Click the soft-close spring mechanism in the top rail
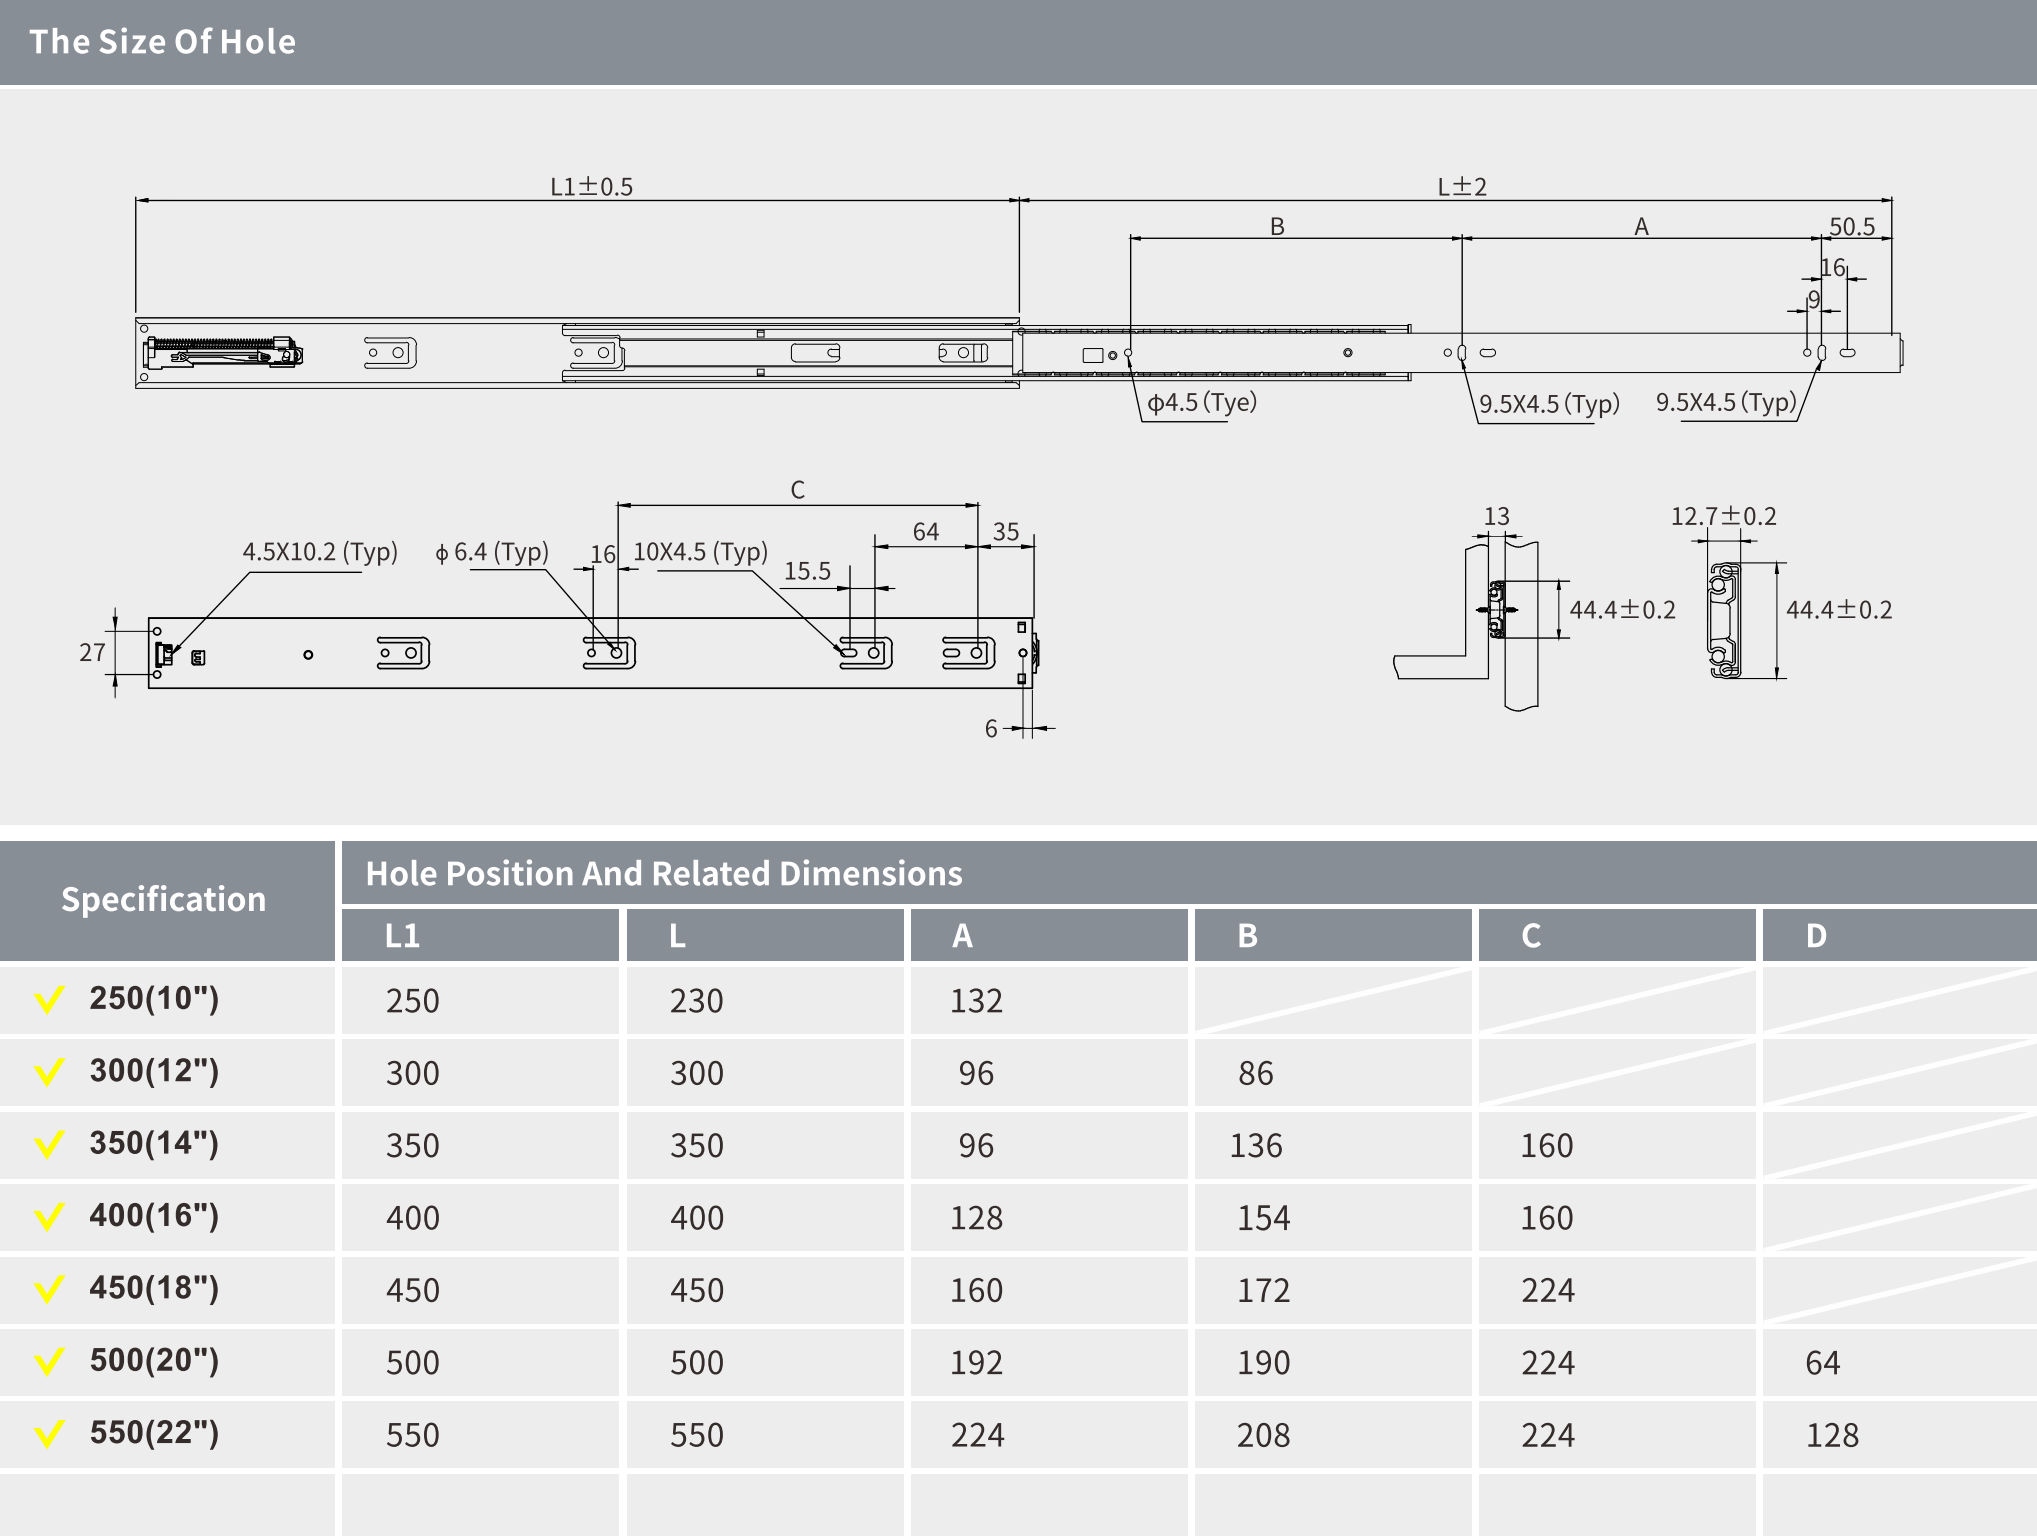2037x1536 pixels. [223, 352]
